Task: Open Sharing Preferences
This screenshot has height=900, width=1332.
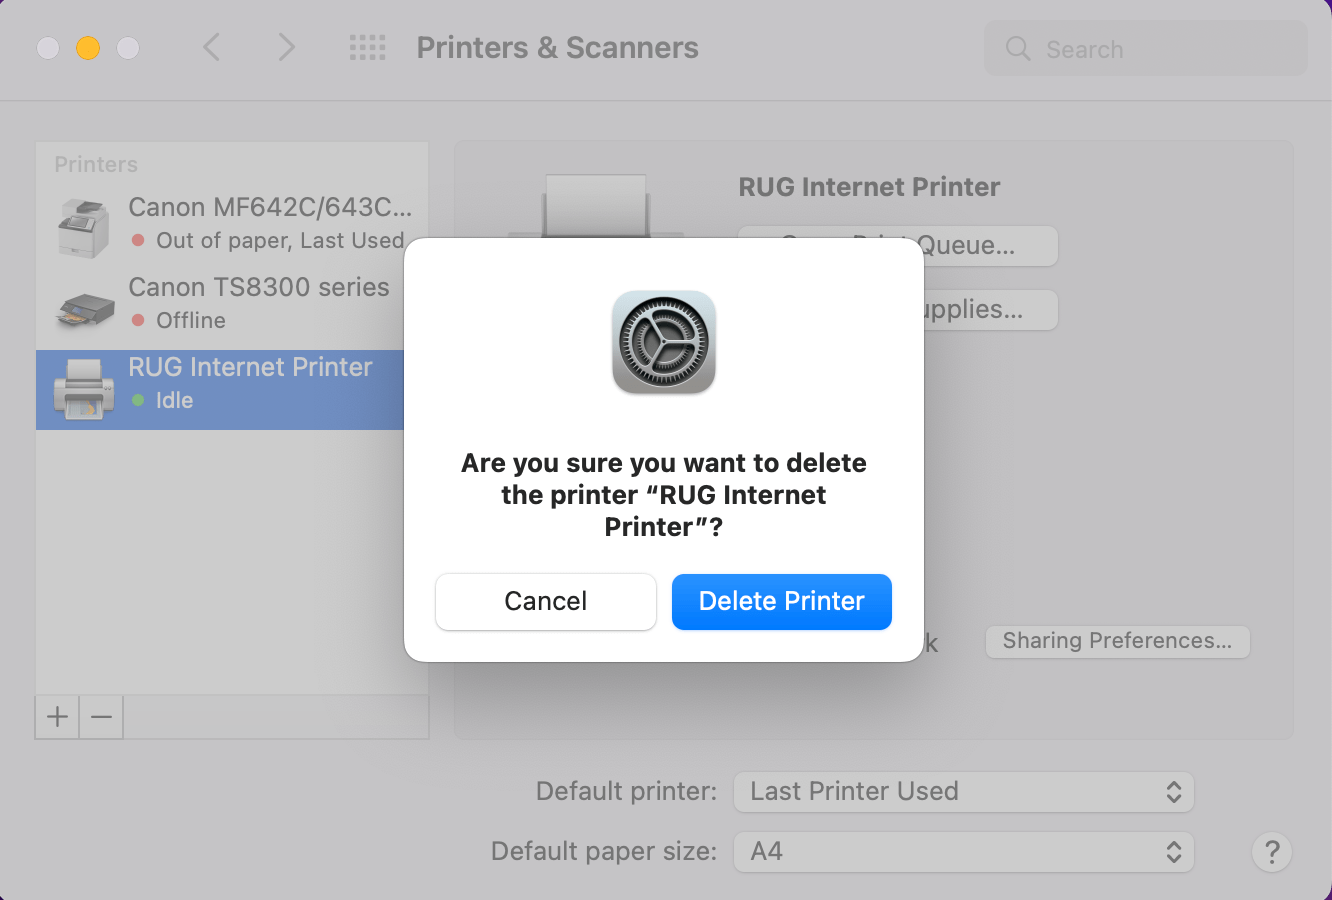Action: pos(1117,641)
